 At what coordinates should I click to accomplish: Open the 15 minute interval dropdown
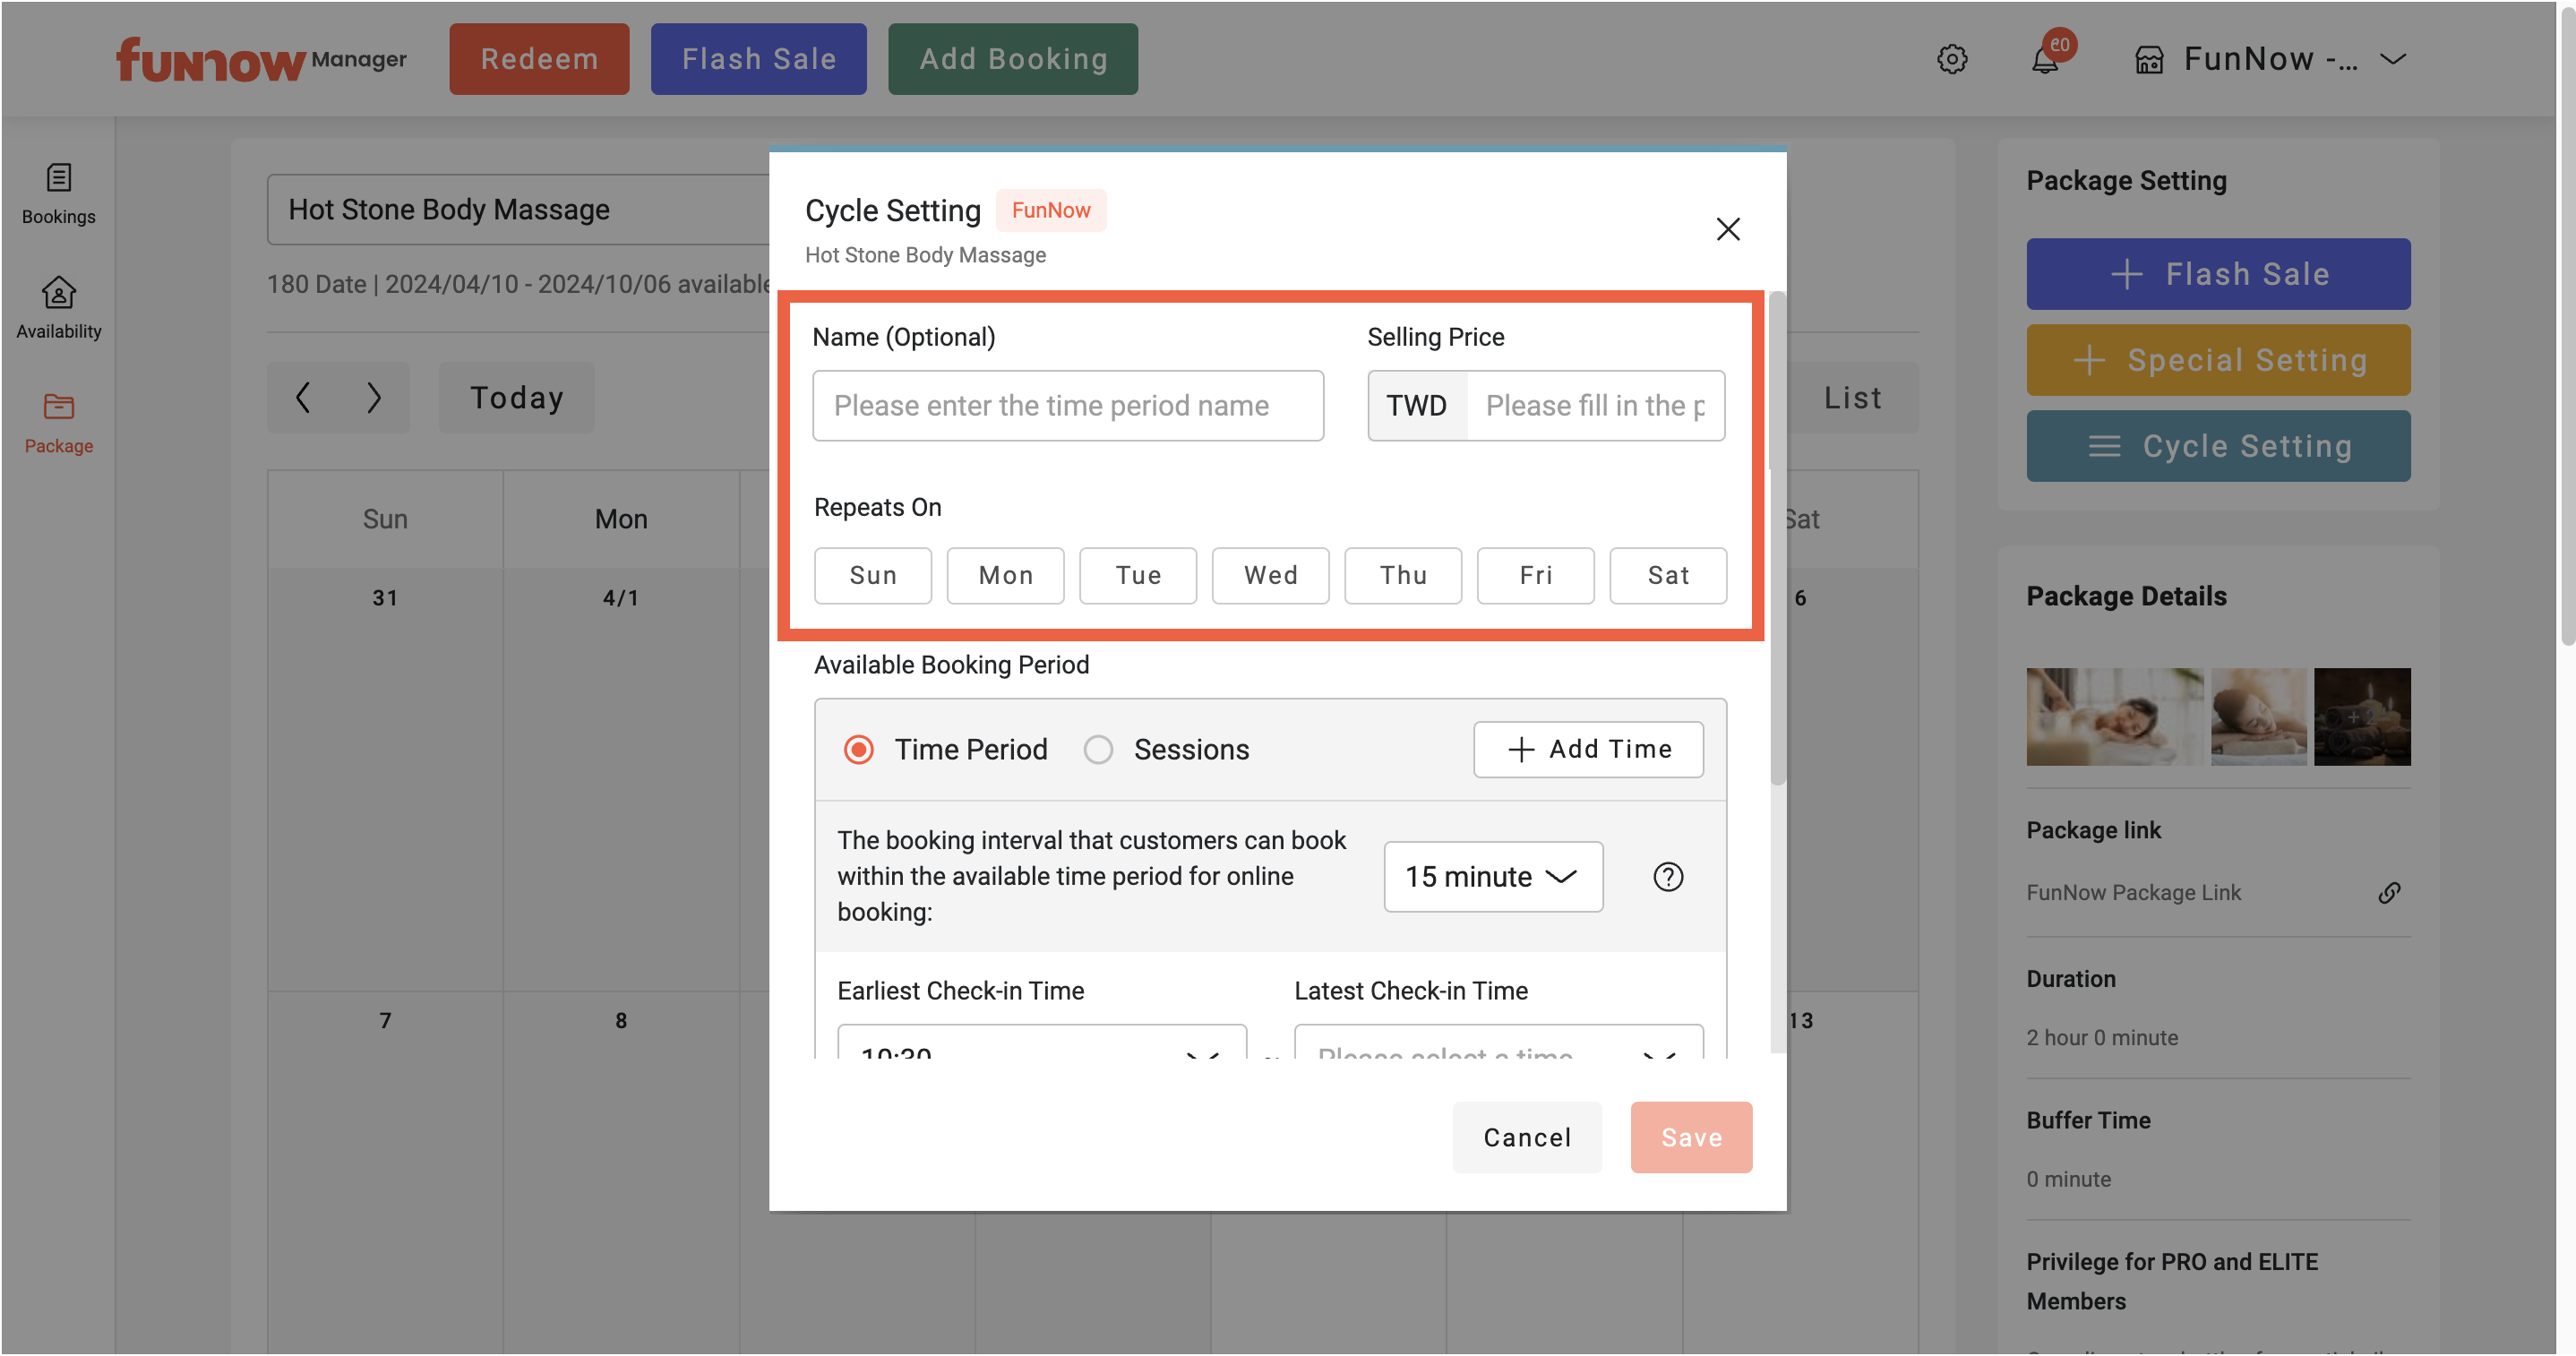tap(1492, 877)
